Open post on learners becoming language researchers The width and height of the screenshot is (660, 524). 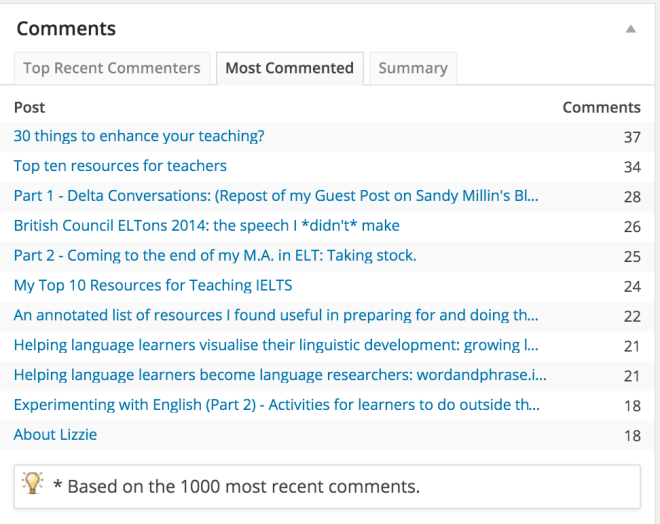click(x=280, y=376)
